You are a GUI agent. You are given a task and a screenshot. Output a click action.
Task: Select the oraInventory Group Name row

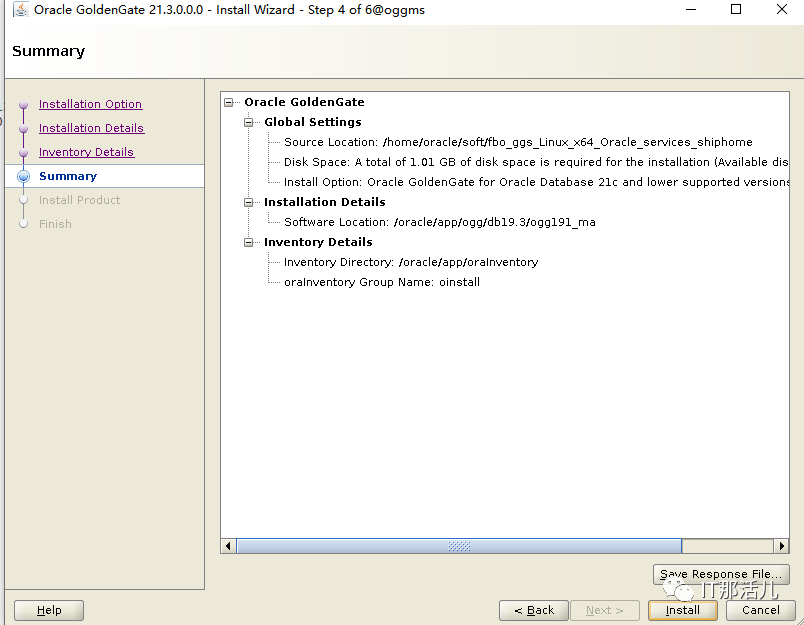tap(381, 282)
